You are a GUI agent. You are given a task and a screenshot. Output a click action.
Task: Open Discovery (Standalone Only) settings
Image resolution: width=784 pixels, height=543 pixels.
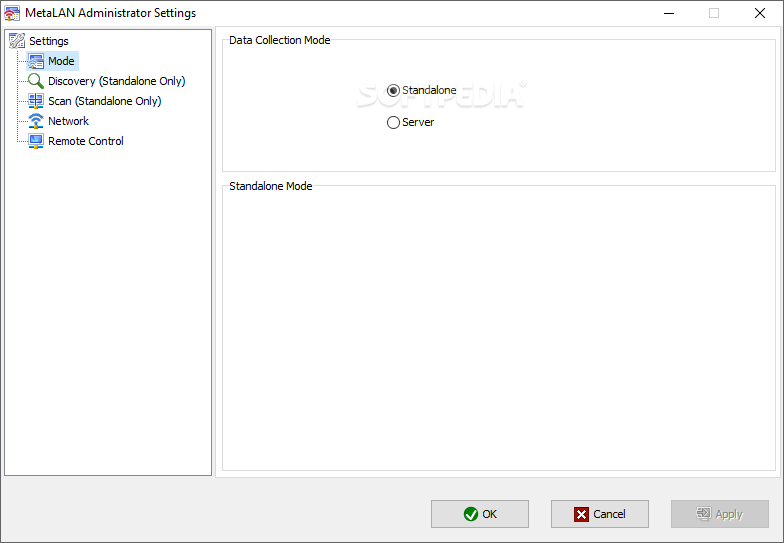pyautogui.click(x=116, y=81)
